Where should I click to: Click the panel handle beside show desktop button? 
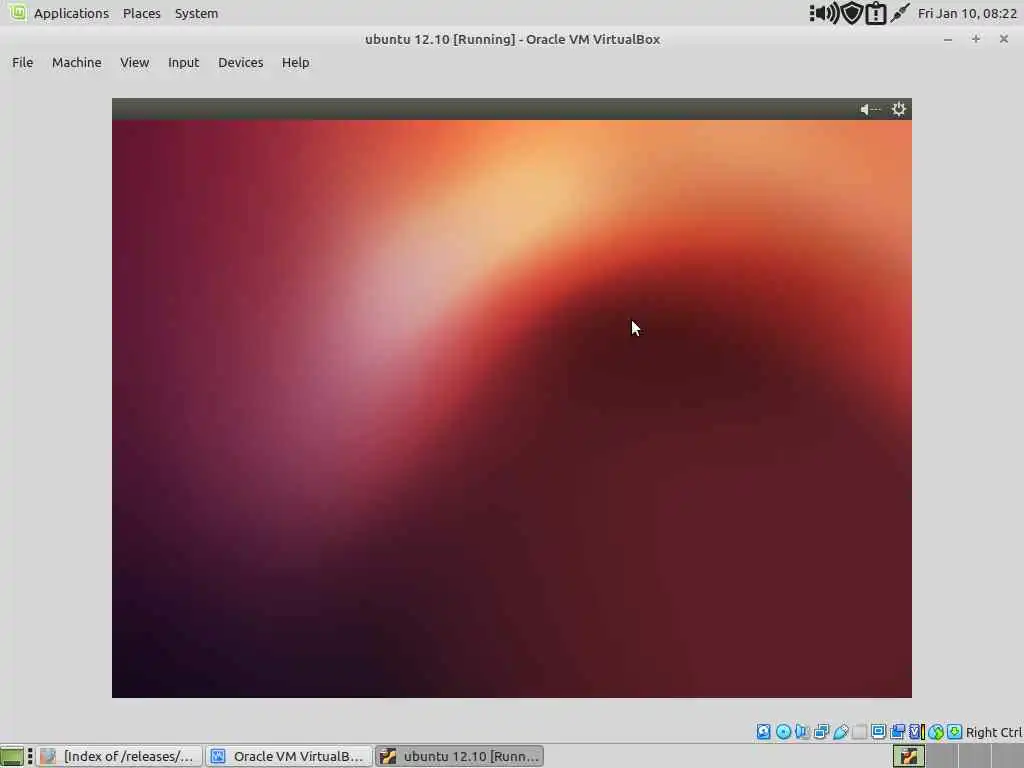[30, 756]
